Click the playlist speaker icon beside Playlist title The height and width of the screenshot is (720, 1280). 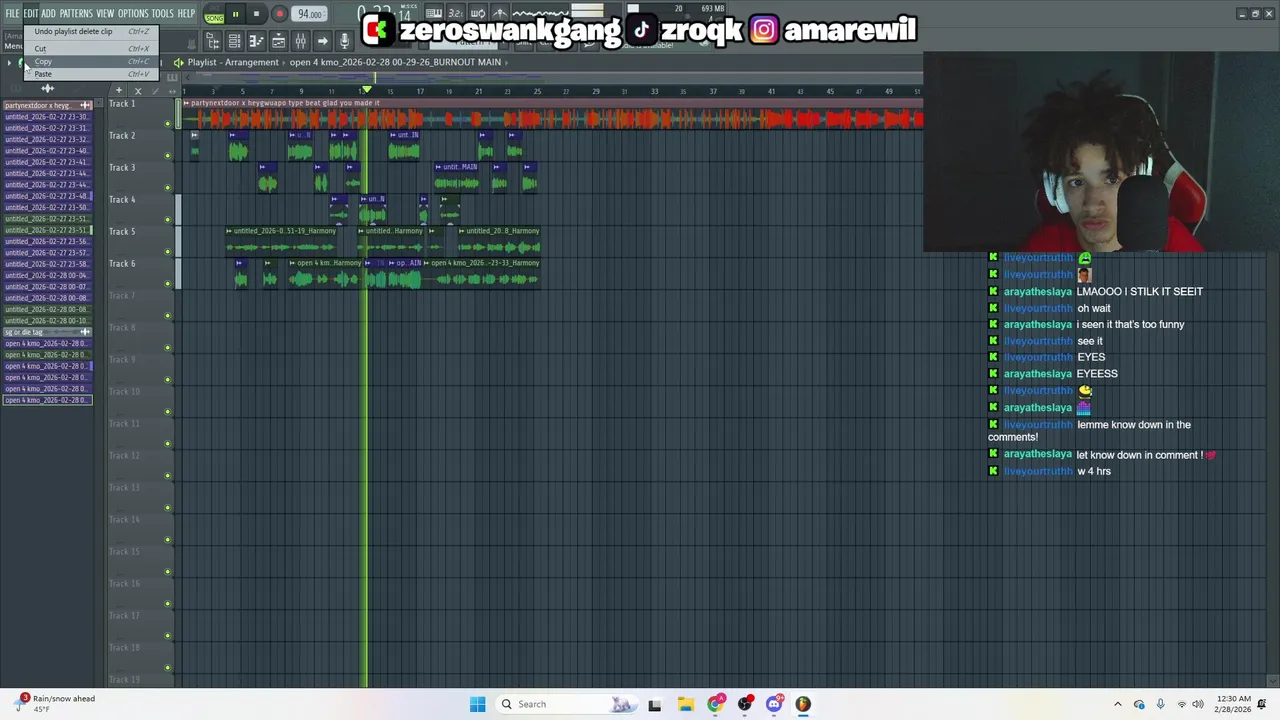point(178,62)
